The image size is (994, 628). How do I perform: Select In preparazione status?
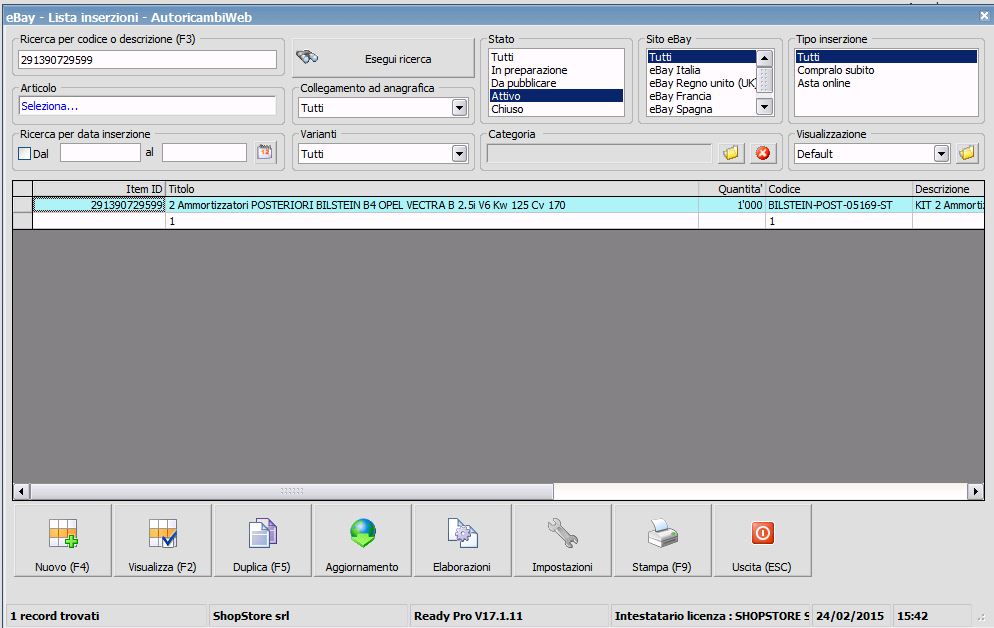point(556,70)
